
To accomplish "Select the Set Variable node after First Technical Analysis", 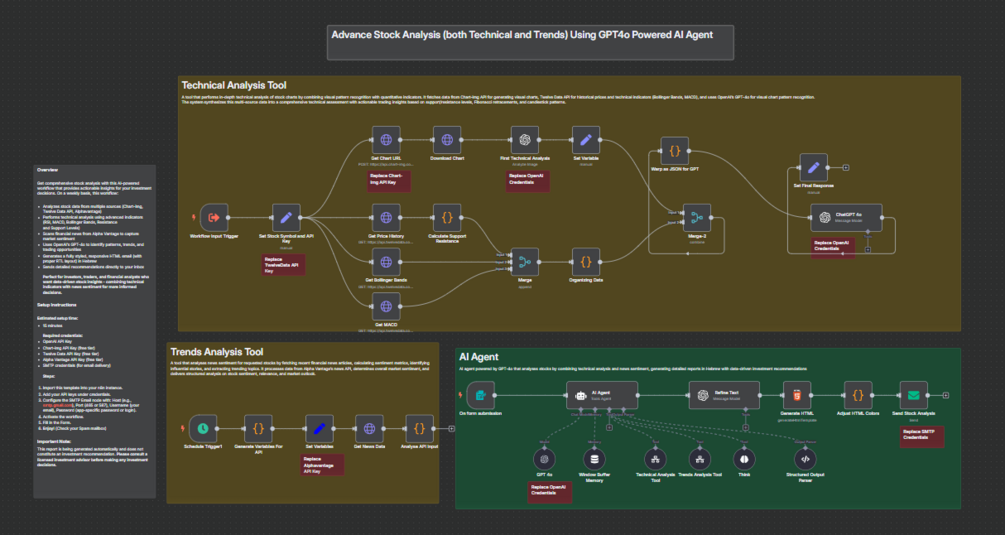I will click(586, 140).
